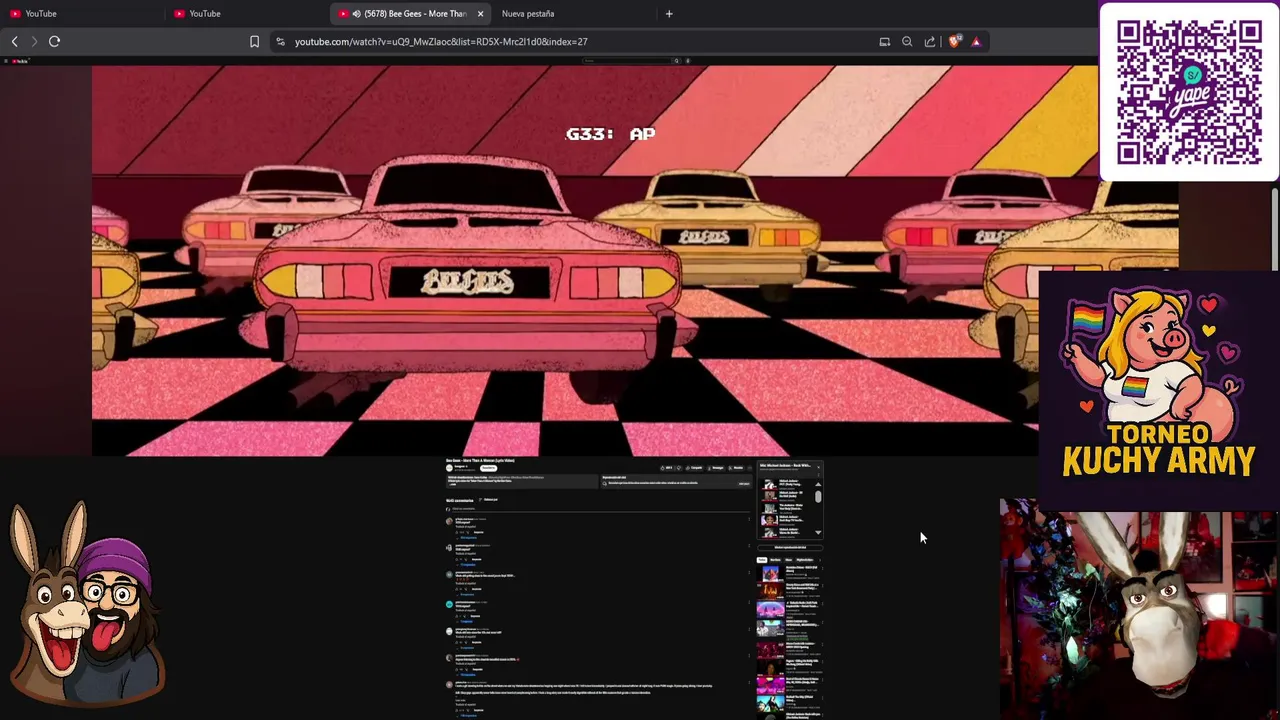Open site settings icon left of URL
Viewport: 1280px width, 720px height.
pos(280,41)
